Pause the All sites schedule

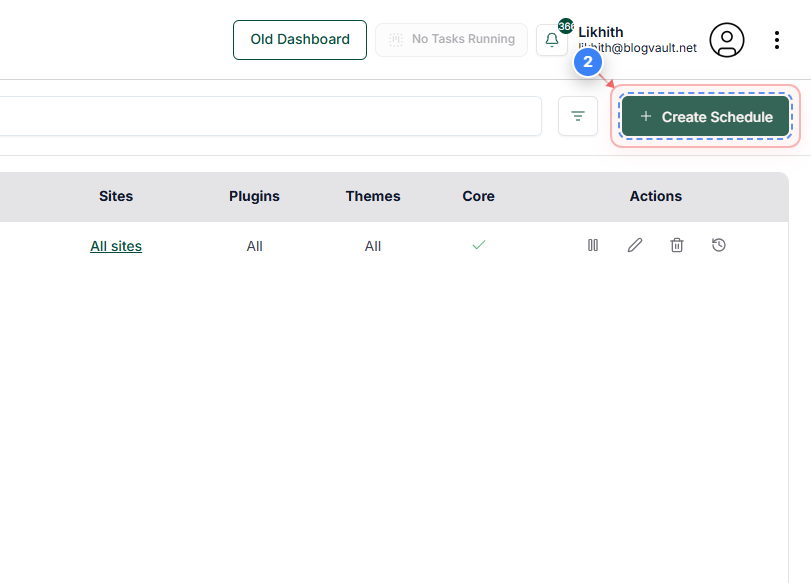coord(593,245)
